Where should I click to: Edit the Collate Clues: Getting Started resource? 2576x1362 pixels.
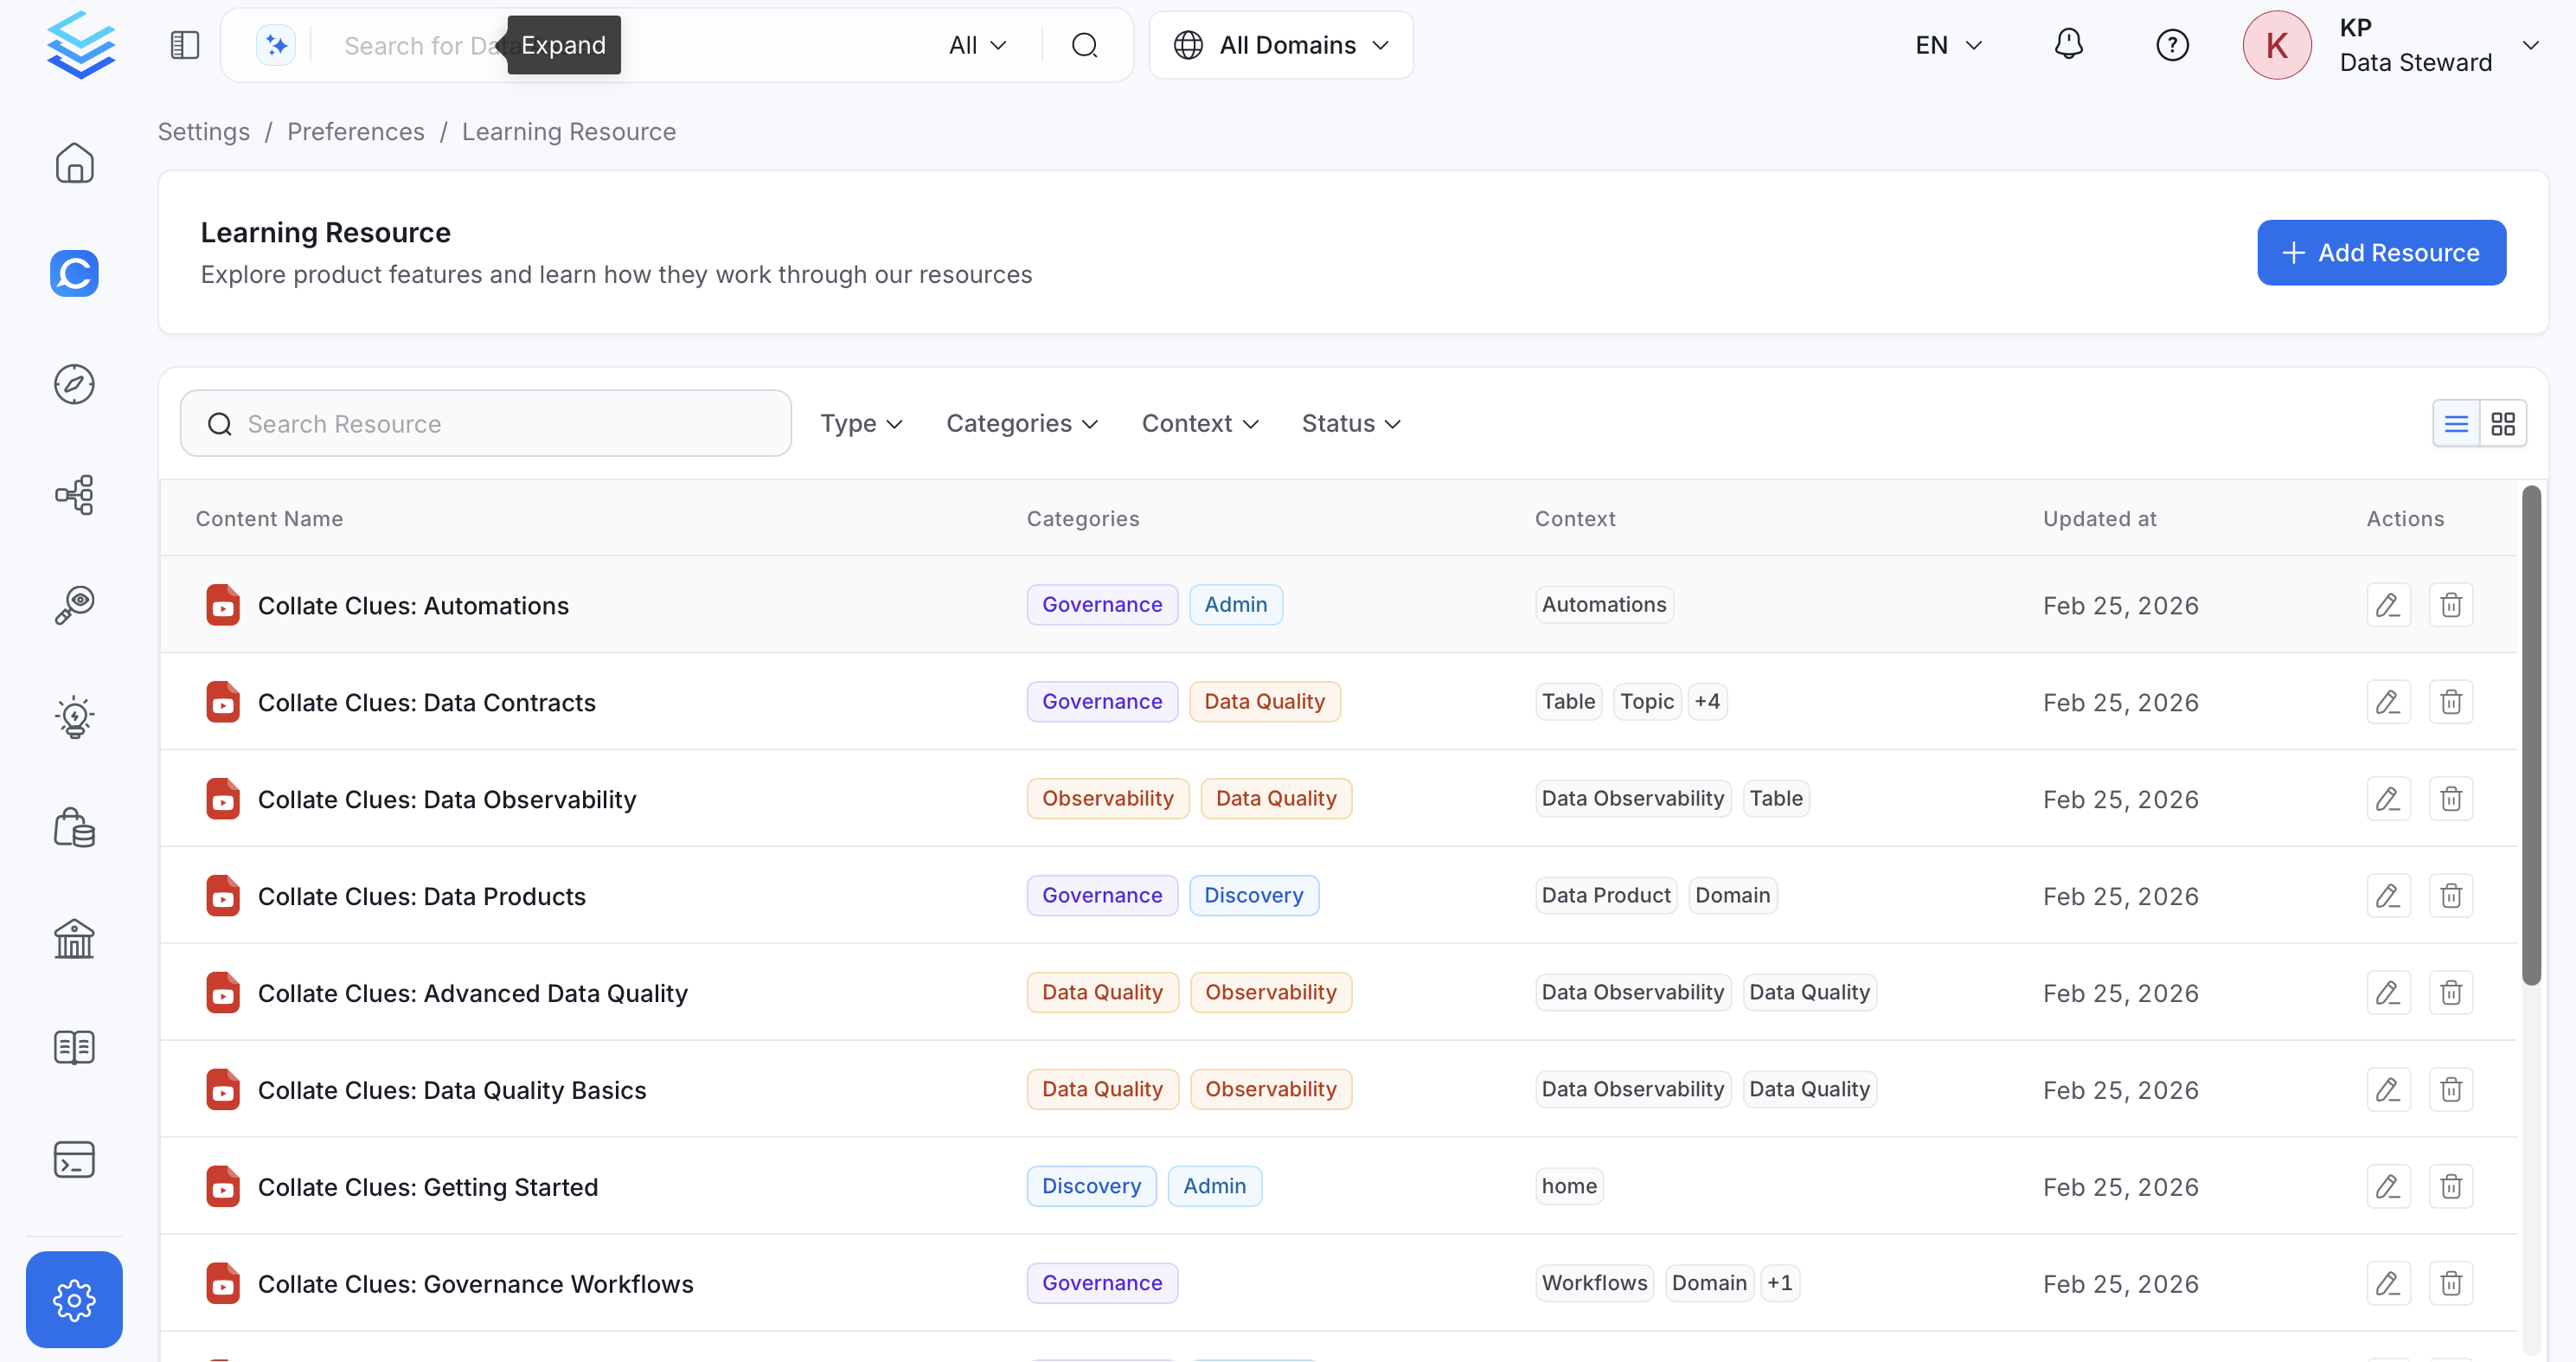(x=2388, y=1187)
